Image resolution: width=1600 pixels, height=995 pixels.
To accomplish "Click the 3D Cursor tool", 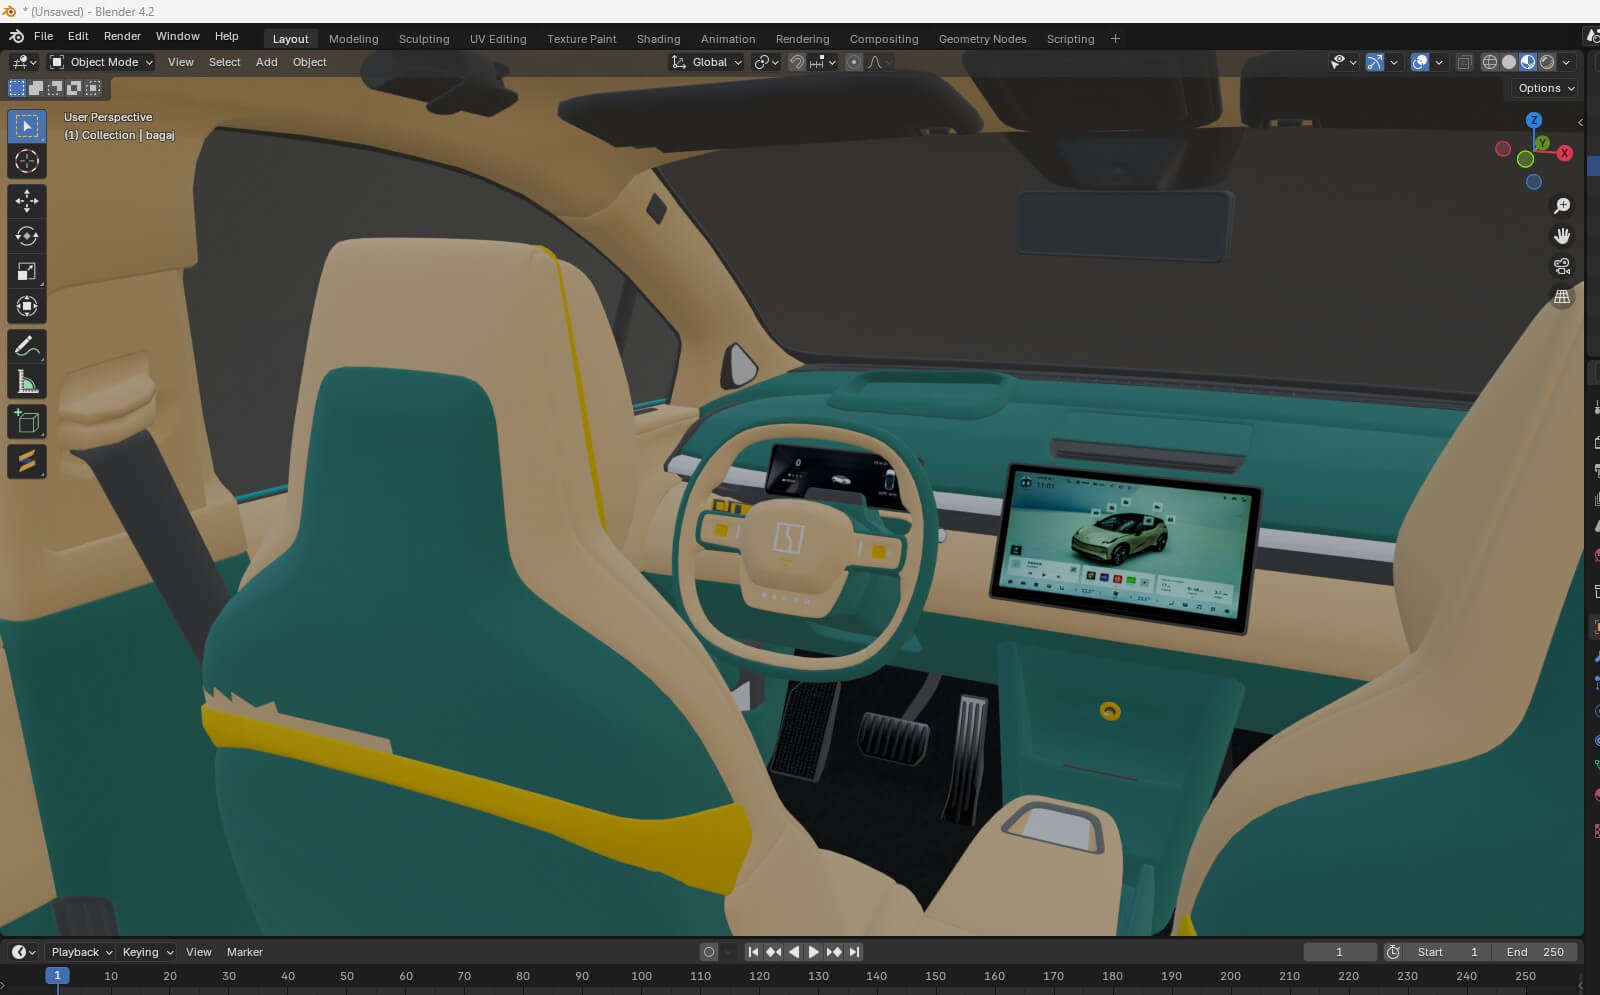I will pos(27,161).
